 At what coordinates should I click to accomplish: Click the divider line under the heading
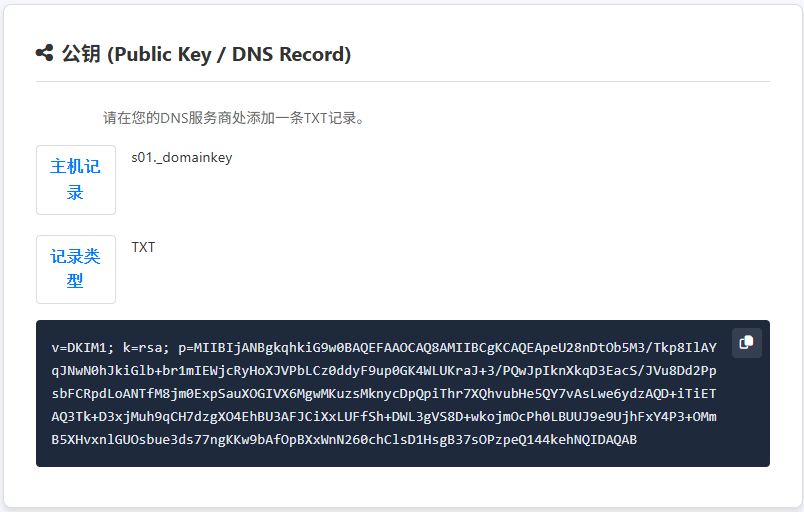[x=402, y=81]
